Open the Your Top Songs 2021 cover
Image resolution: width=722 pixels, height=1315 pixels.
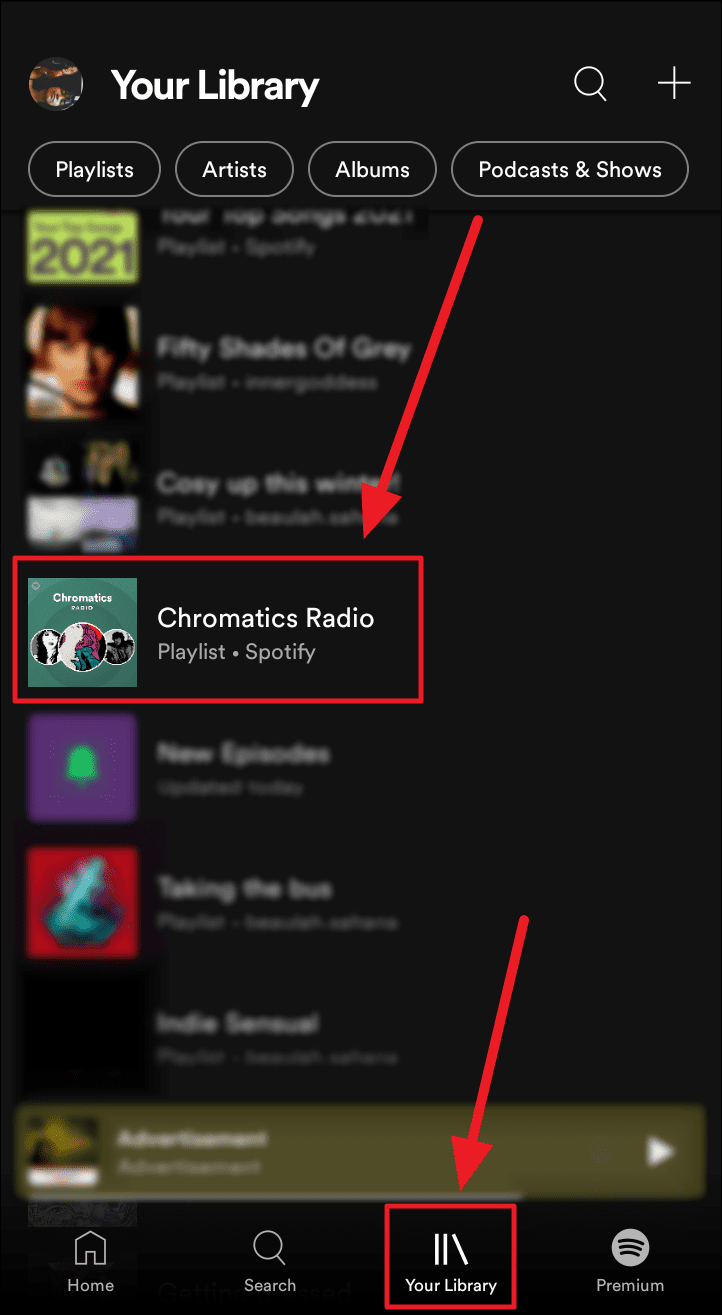click(82, 245)
